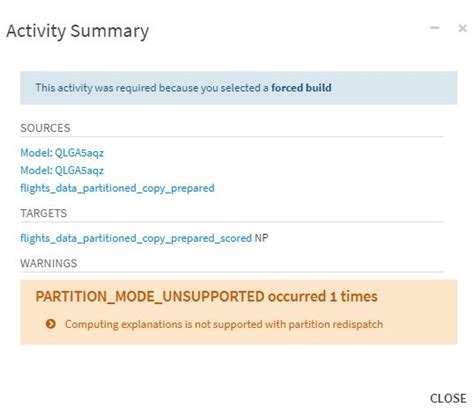Click the 'Computing explanations is not supported' message
The width and height of the screenshot is (474, 414).
(x=224, y=324)
